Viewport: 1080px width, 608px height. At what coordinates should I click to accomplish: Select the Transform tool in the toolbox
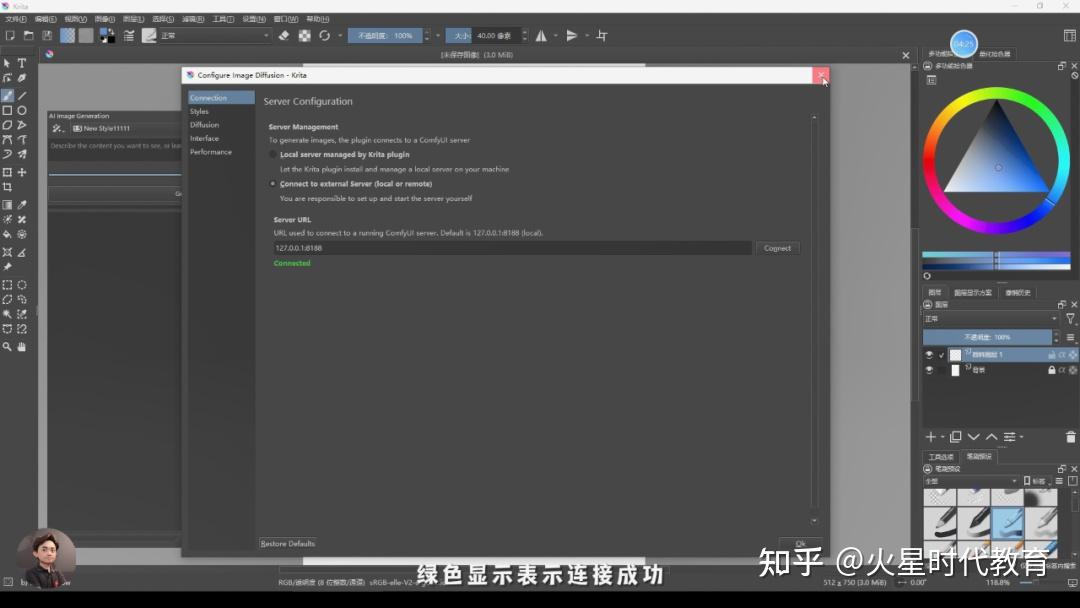pyautogui.click(x=8, y=172)
